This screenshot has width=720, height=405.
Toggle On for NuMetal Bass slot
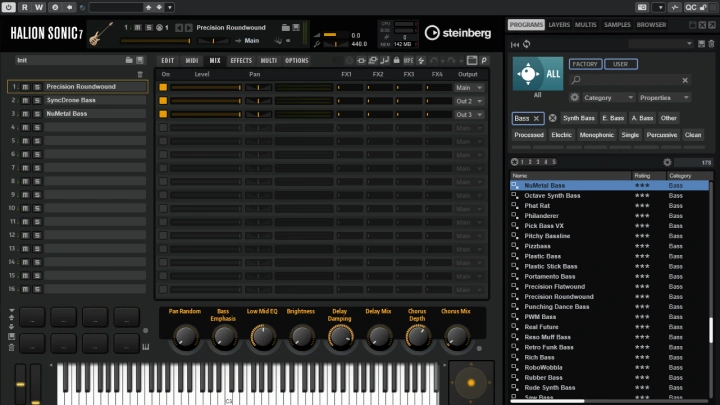tap(163, 114)
